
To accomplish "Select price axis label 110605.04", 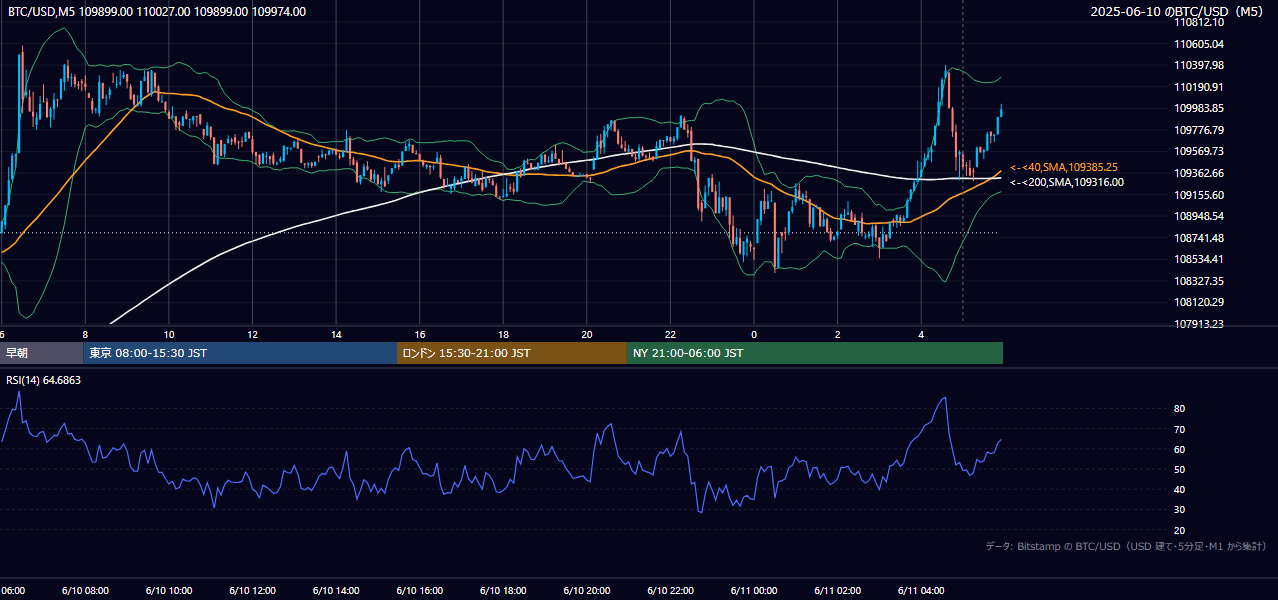I will (1199, 44).
